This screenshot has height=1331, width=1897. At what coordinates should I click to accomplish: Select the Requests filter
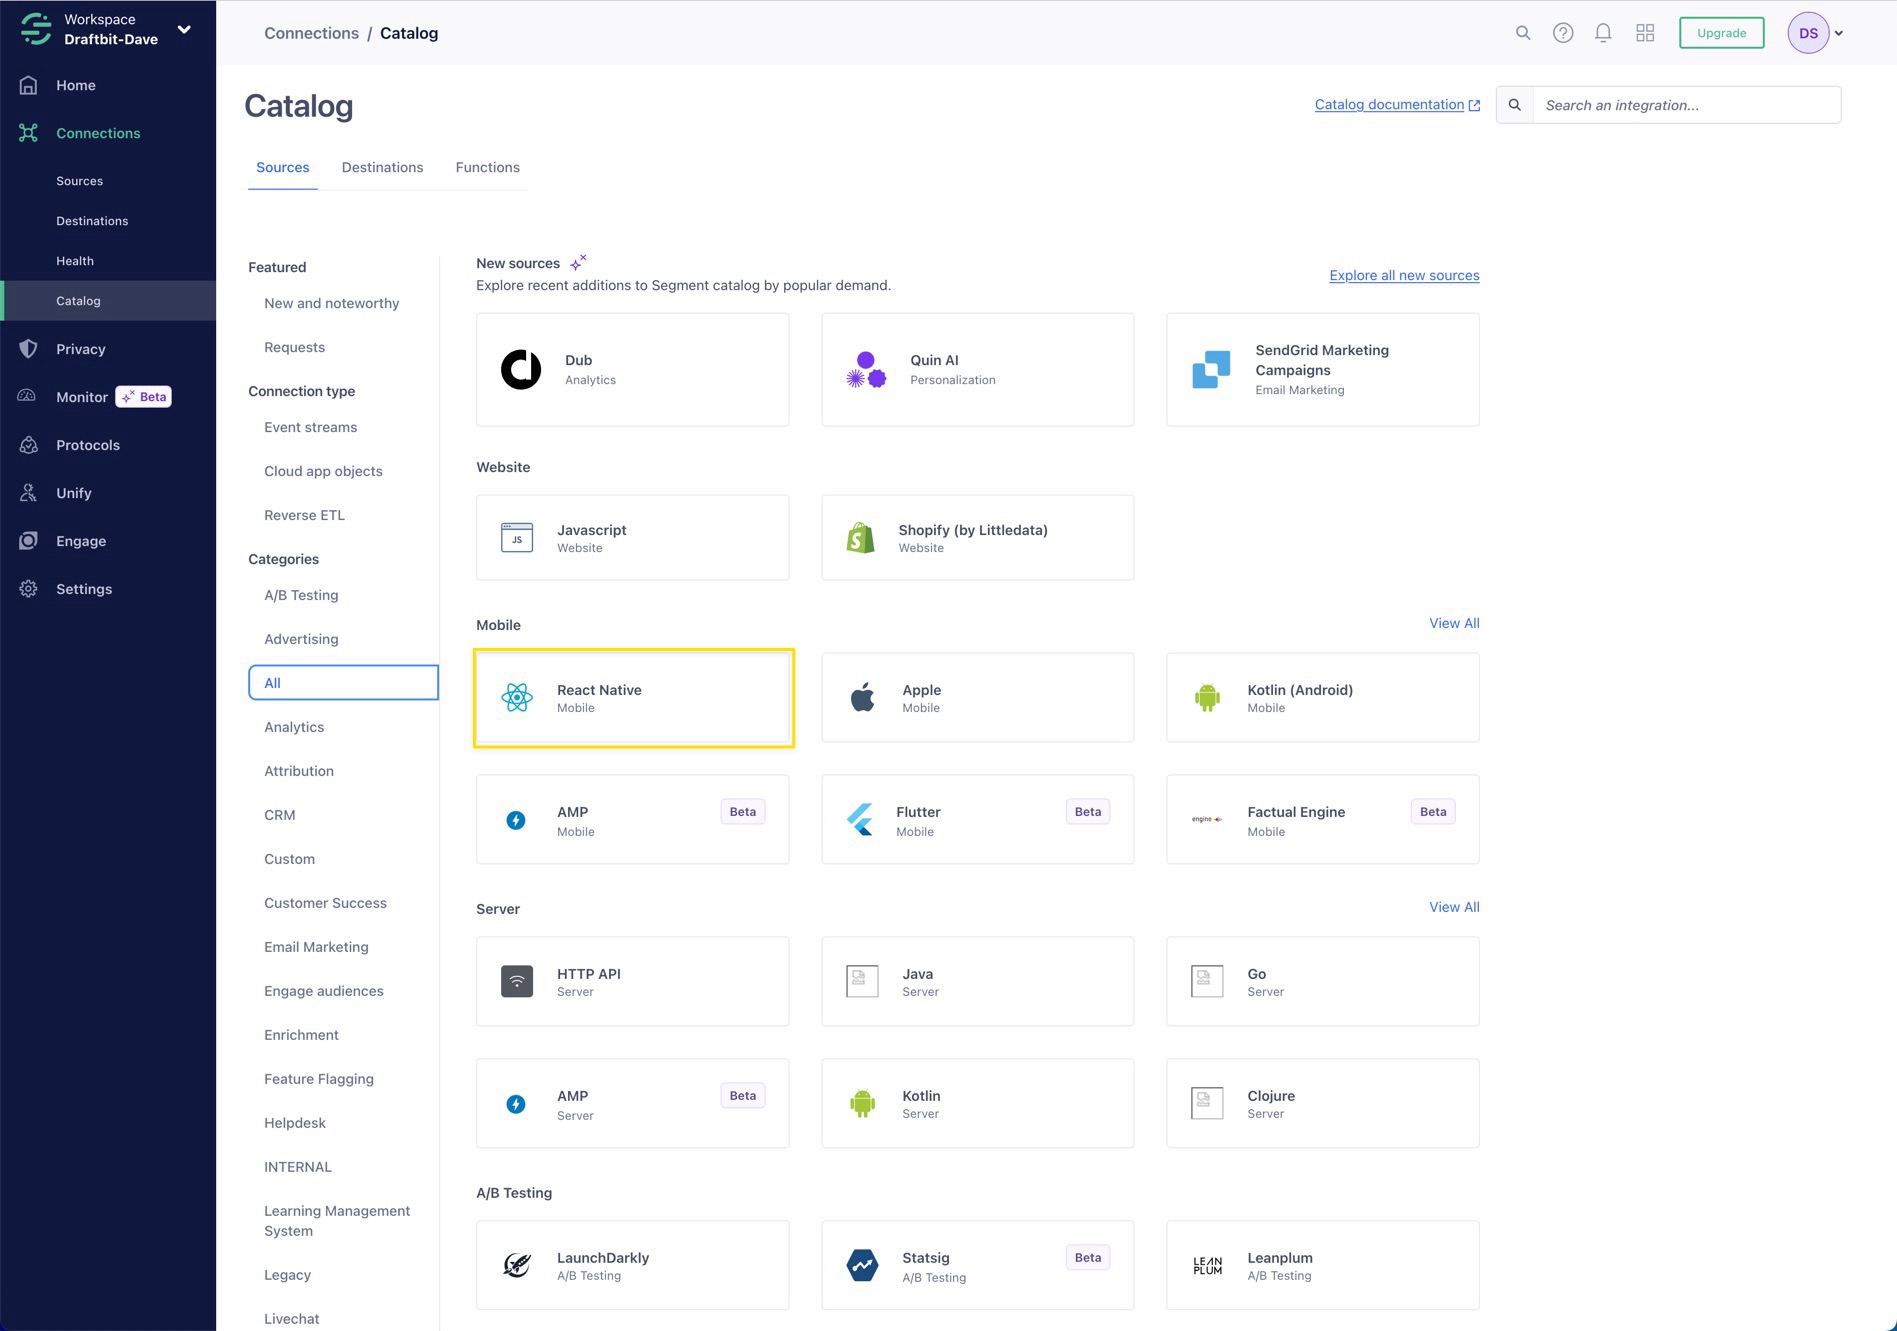[x=294, y=348]
